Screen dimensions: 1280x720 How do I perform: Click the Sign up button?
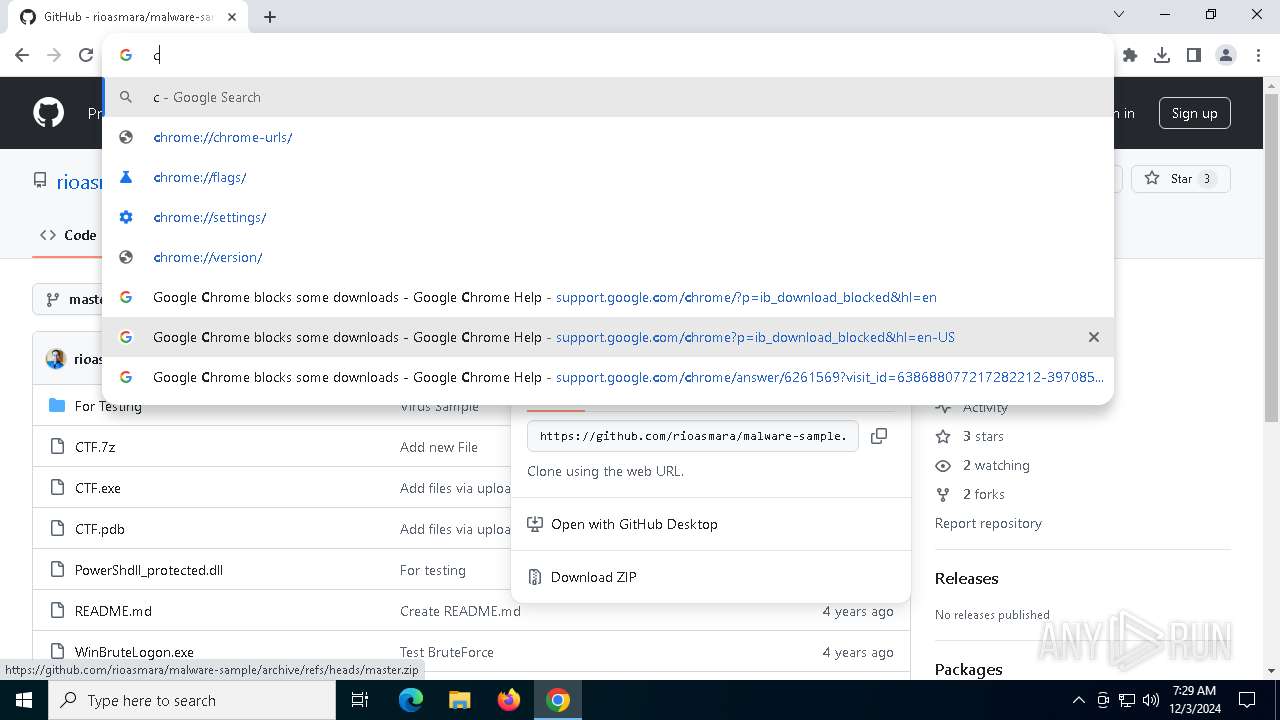[x=1194, y=113]
